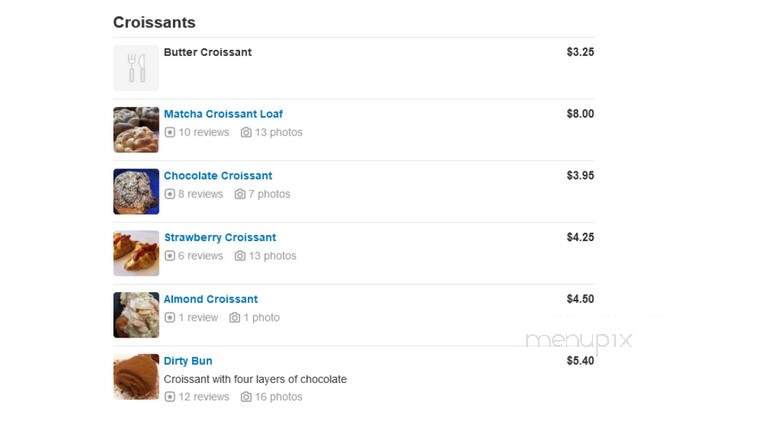Click the camera icon beside 13 photos for Matcha Loaf
This screenshot has height=423, width=758.
click(x=246, y=132)
